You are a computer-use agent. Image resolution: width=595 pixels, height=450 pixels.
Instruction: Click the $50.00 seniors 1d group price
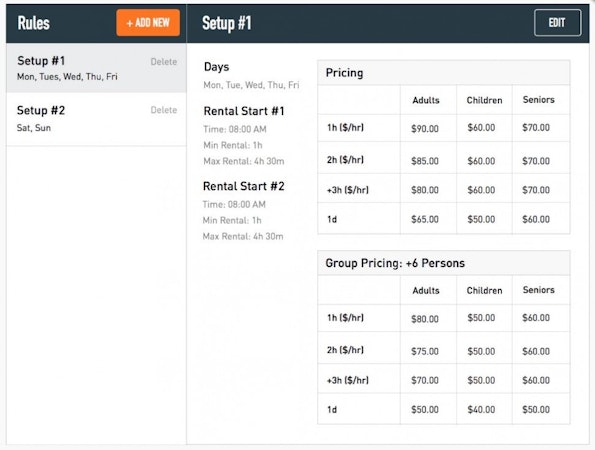(x=536, y=409)
